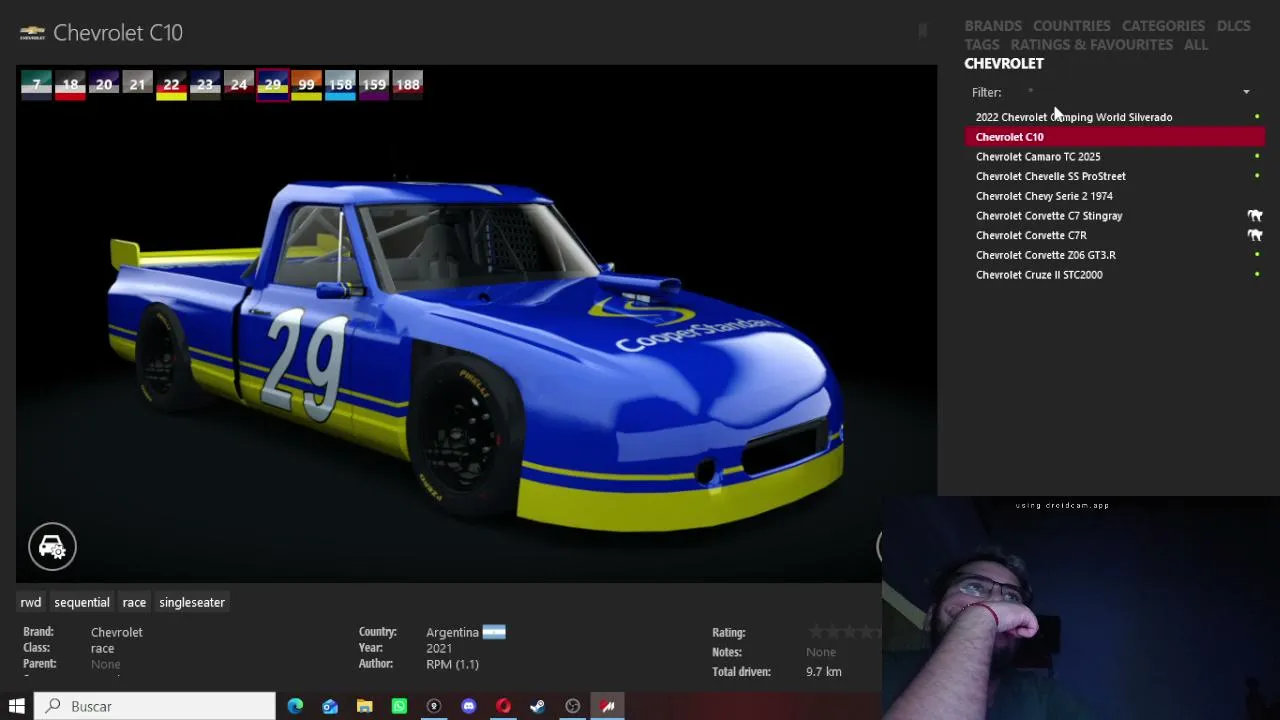Click the Total driven 9.7 km value
The image size is (1280, 720).
point(824,672)
